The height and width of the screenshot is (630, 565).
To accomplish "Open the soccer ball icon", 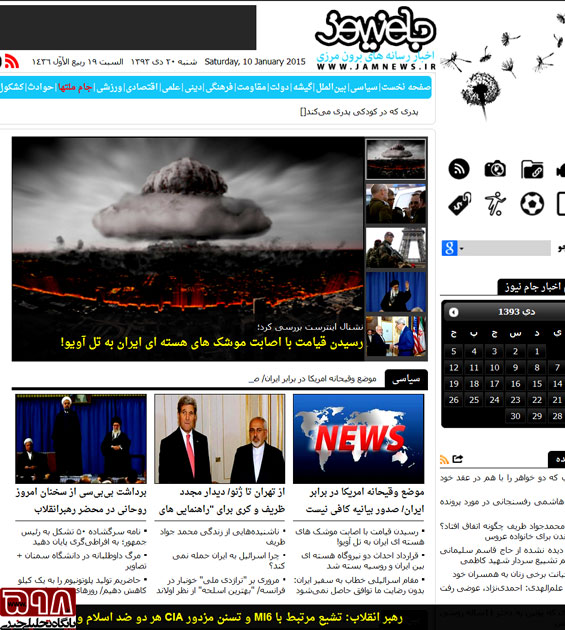I will 532,204.
